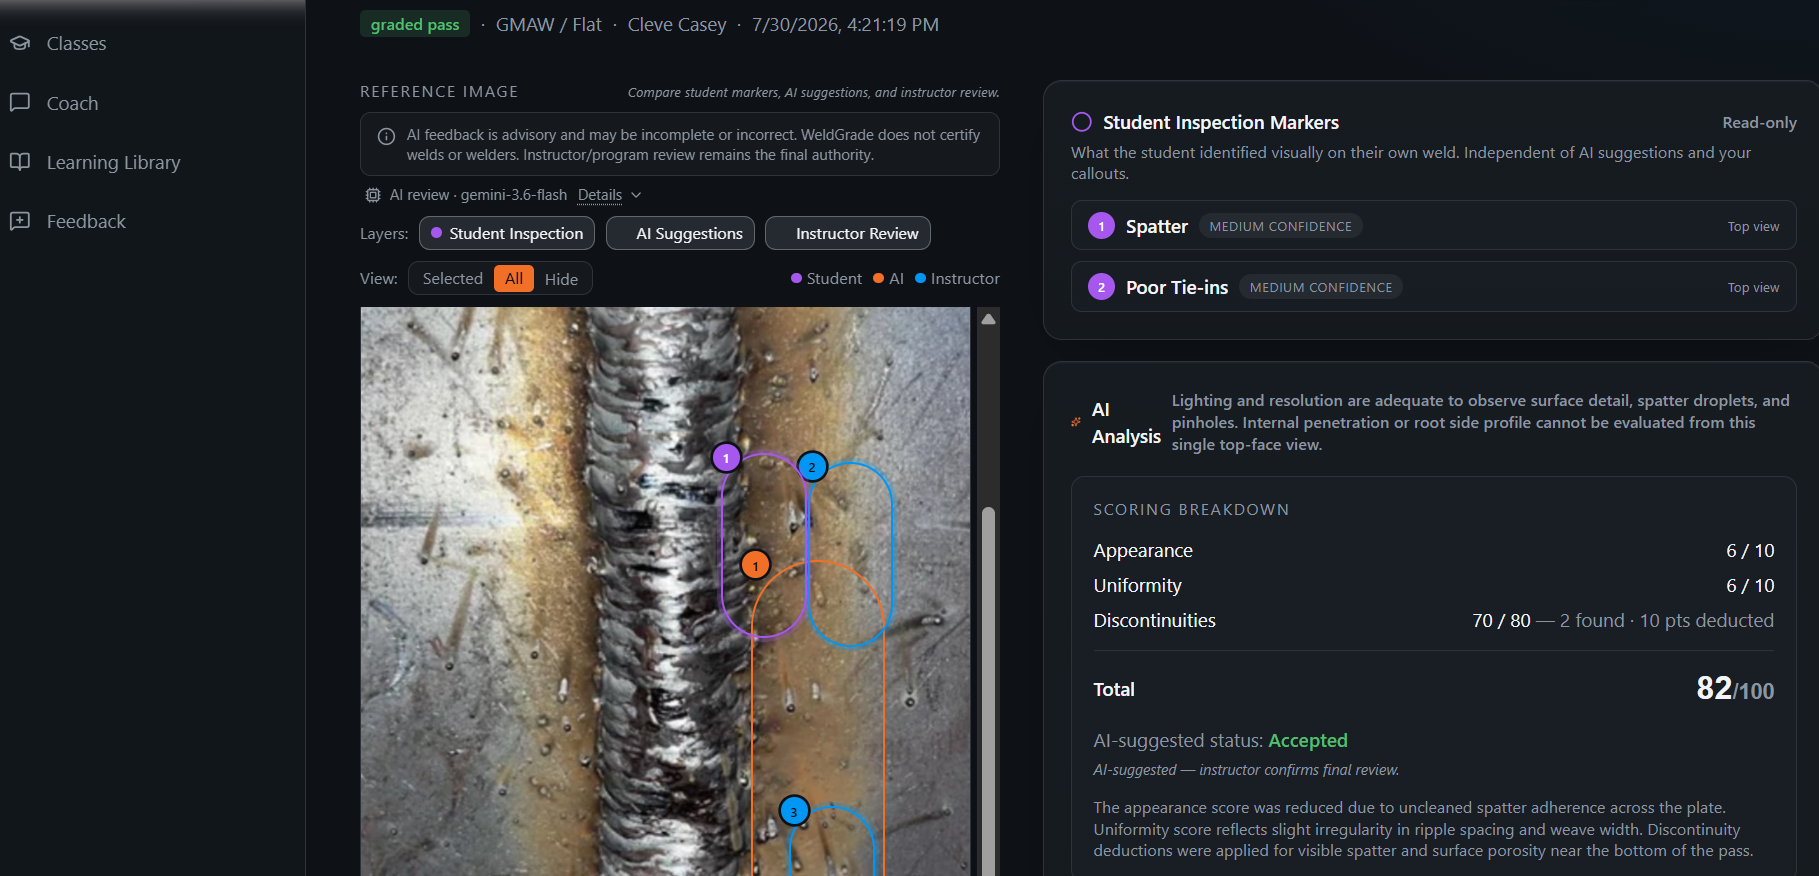The height and width of the screenshot is (876, 1819).
Task: Switch view to Hide
Action: tap(561, 279)
